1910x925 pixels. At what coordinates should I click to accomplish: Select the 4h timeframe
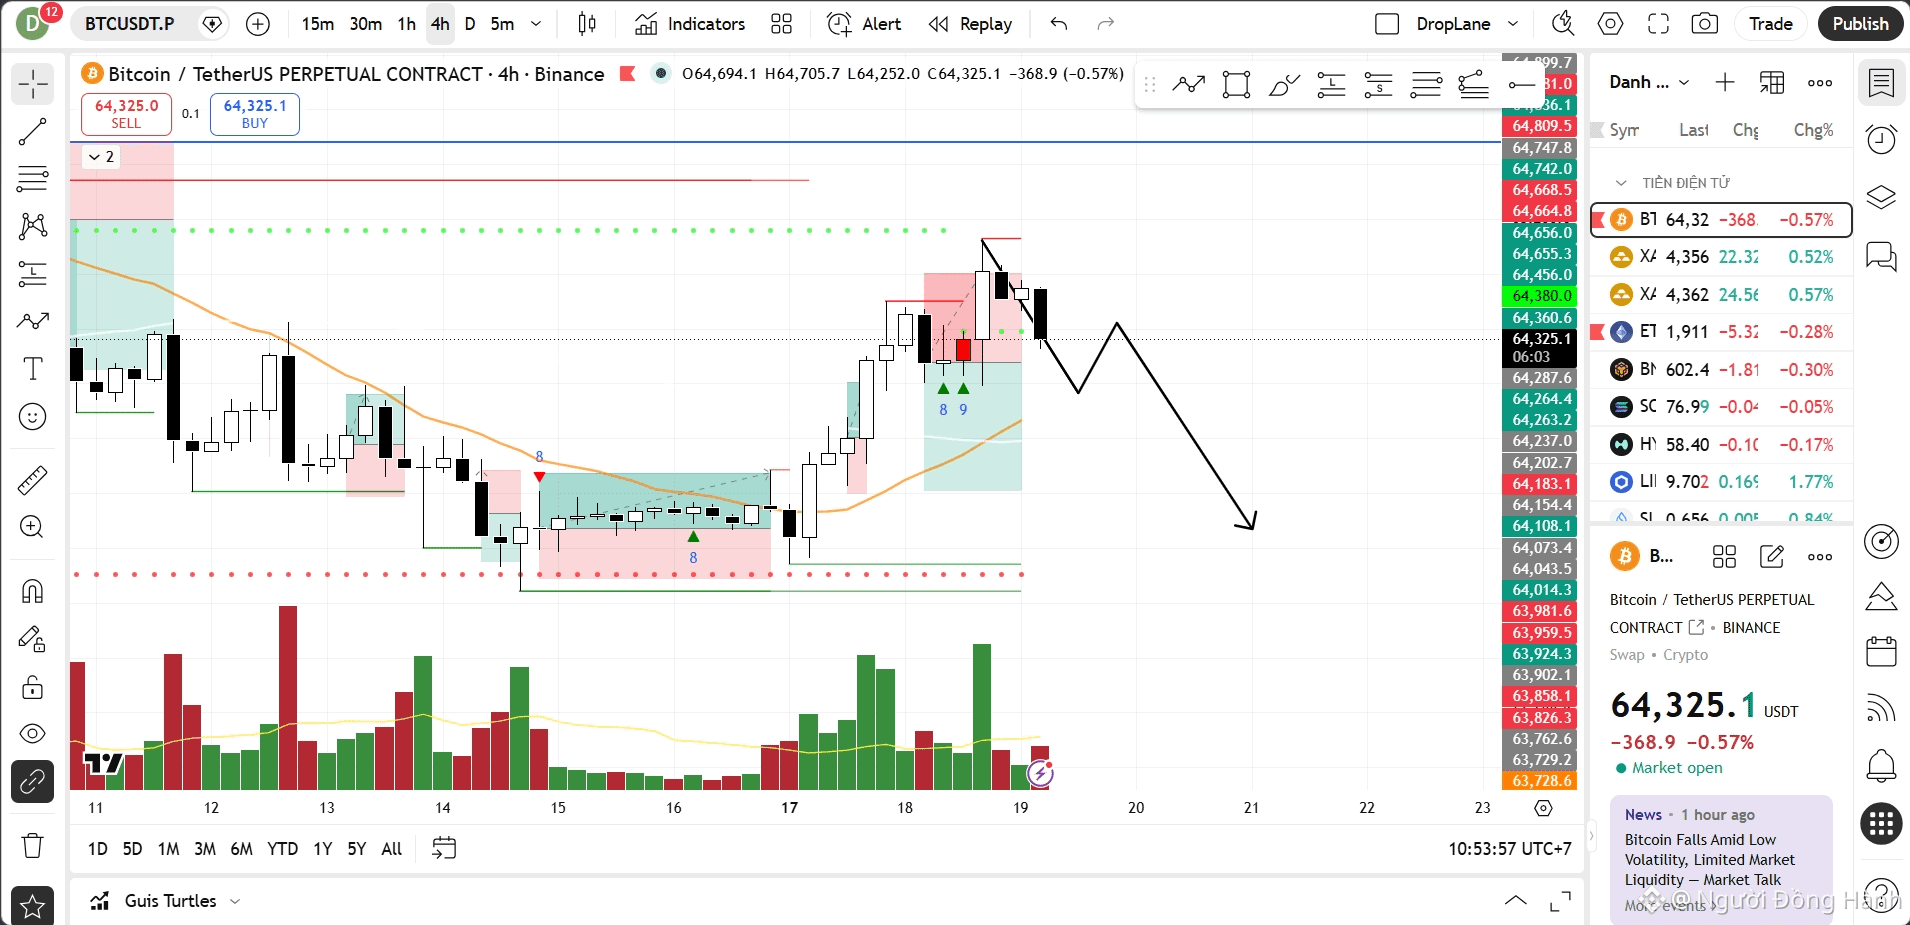click(440, 24)
